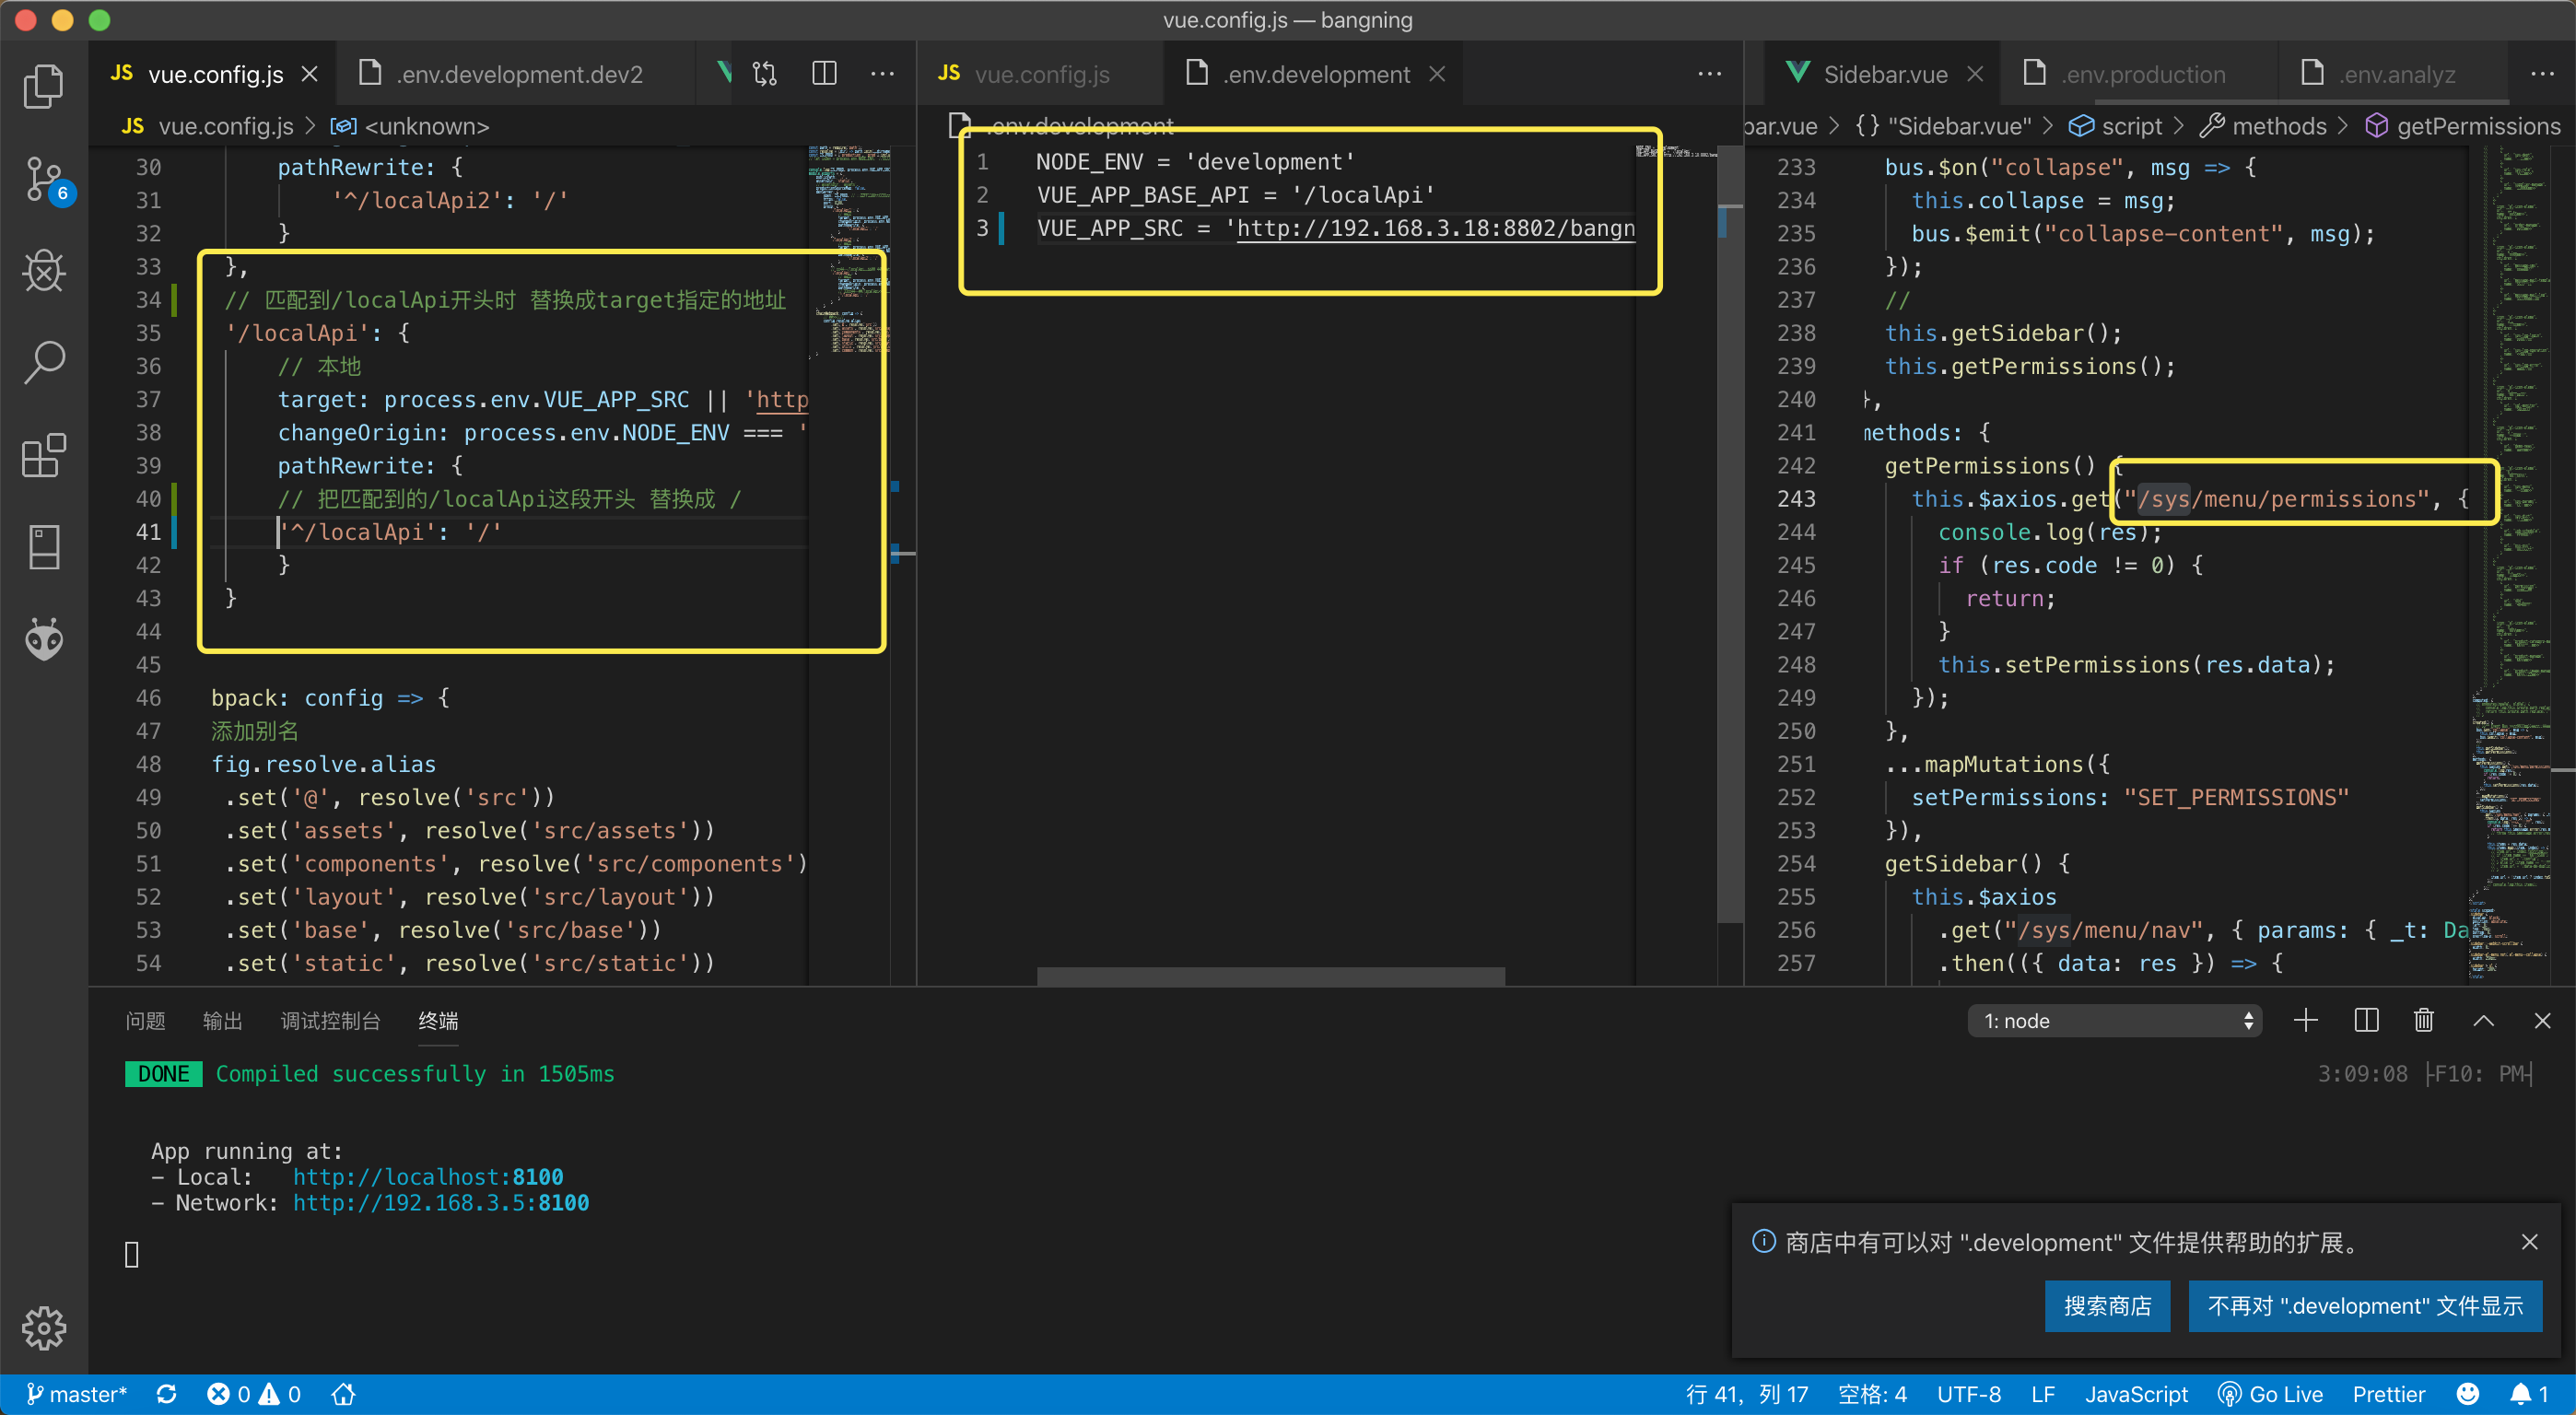2576x1415 pixels.
Task: Click the vue.config.js breadcrumb in left editor
Action: coord(208,126)
